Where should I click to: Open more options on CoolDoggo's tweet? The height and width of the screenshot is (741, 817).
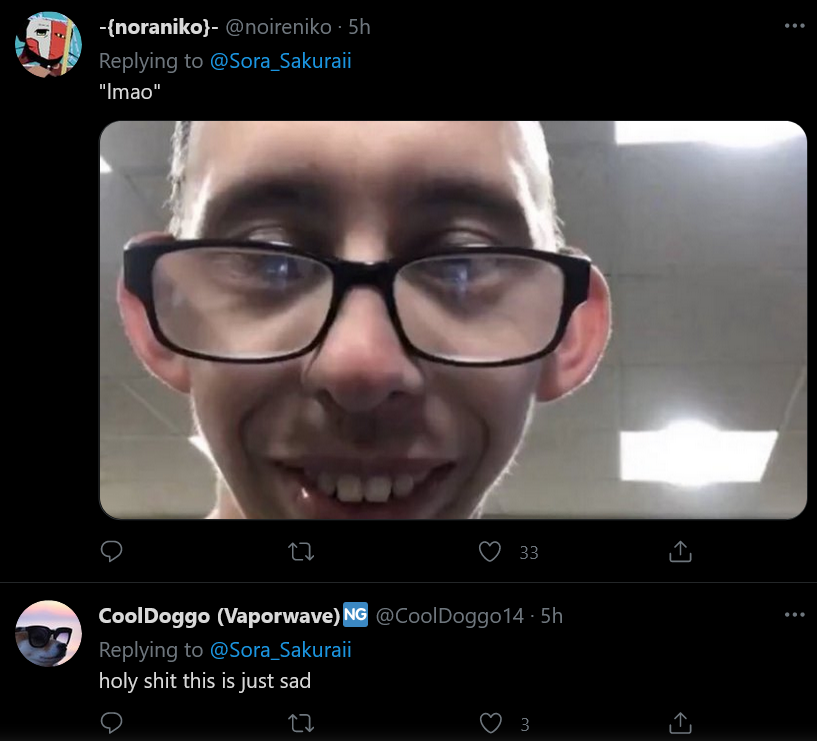coord(795,615)
